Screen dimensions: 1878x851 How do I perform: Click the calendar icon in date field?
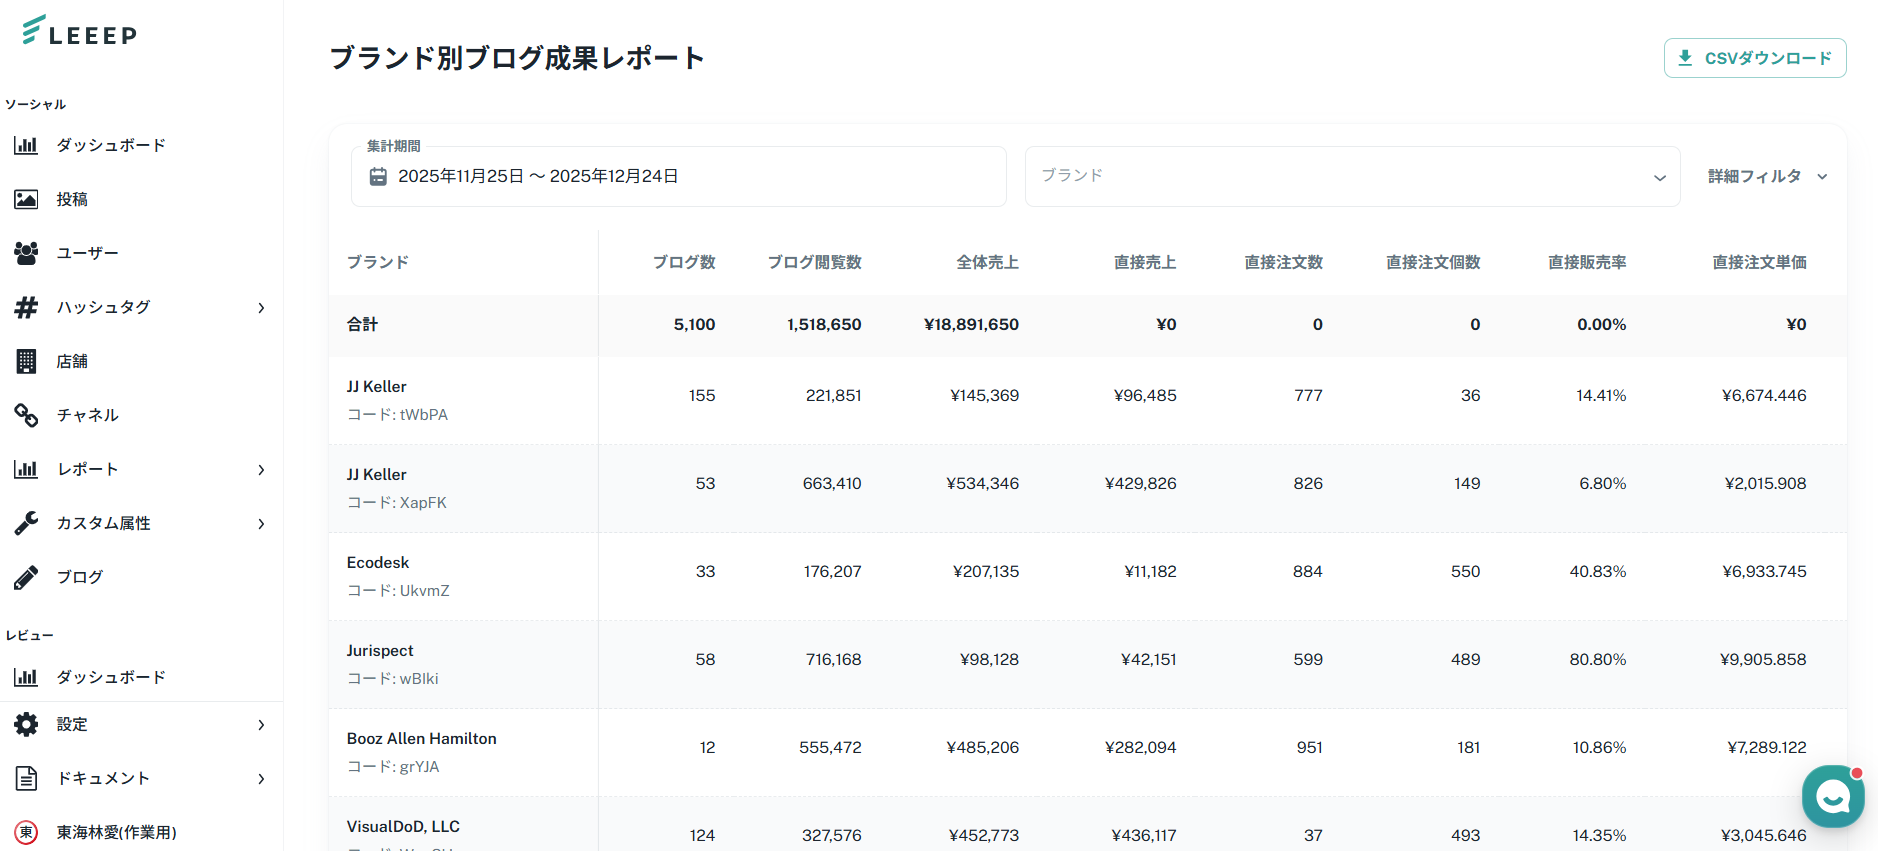coord(378,177)
